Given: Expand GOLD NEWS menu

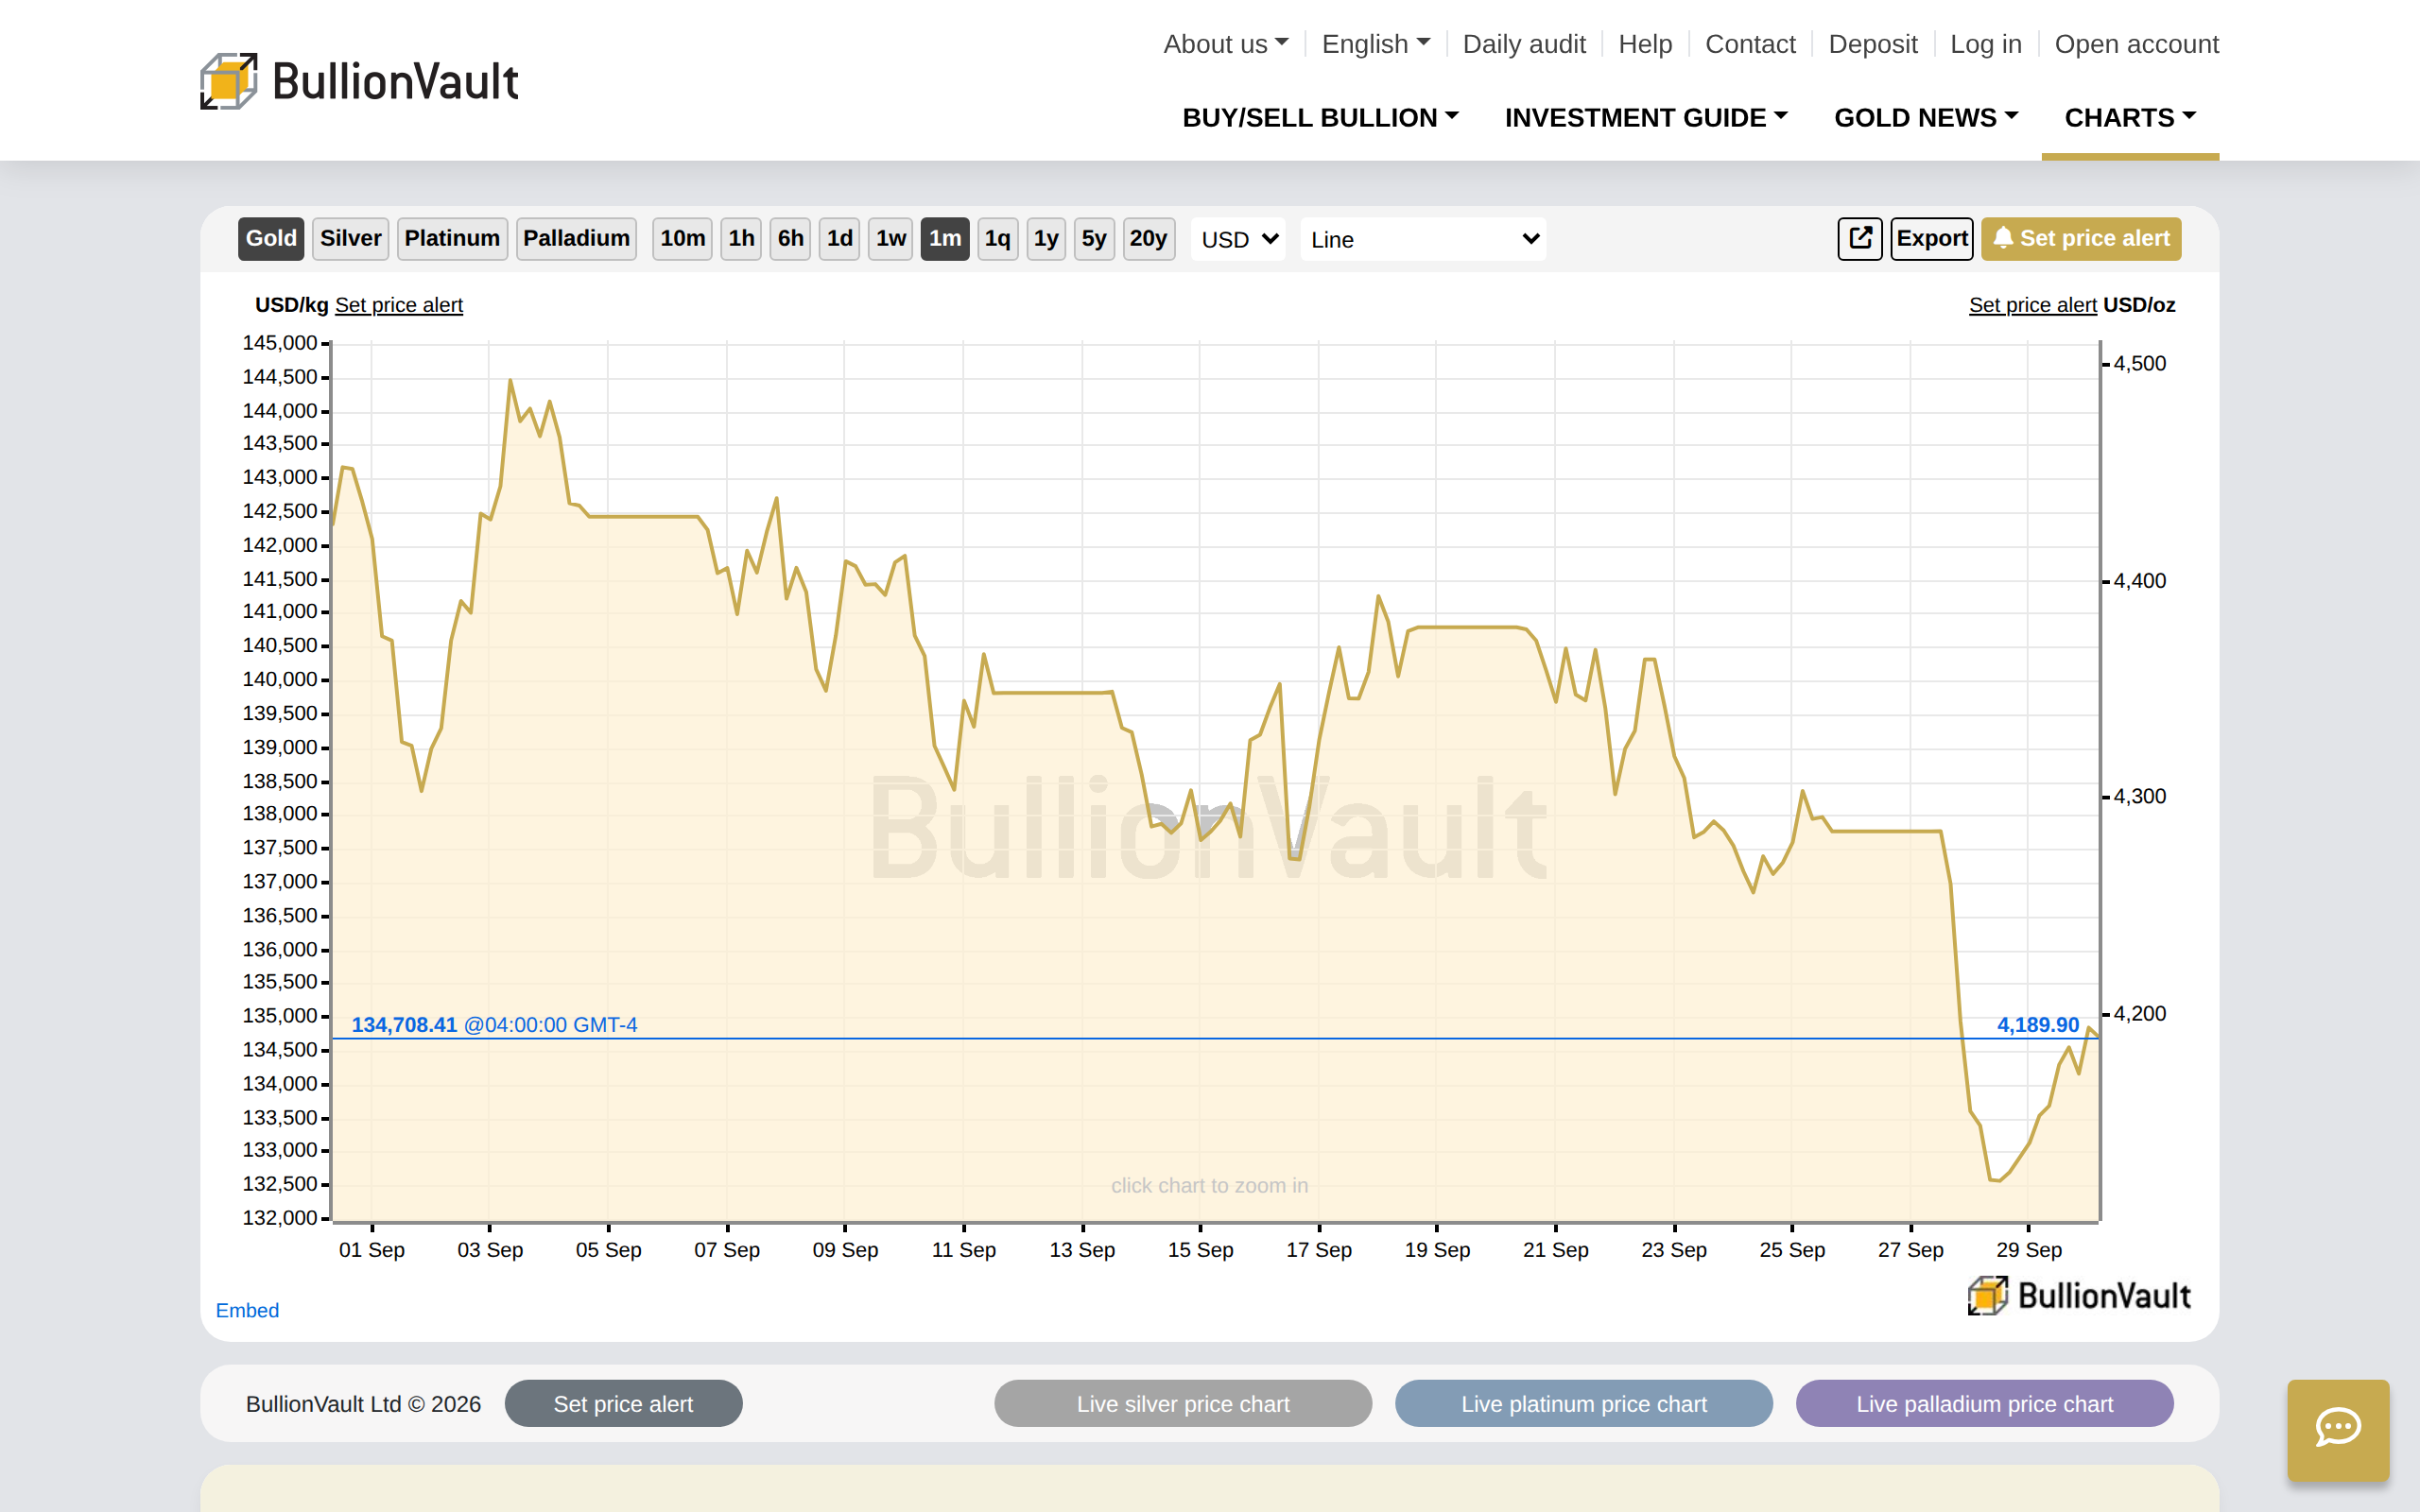Looking at the screenshot, I should 1926,117.
